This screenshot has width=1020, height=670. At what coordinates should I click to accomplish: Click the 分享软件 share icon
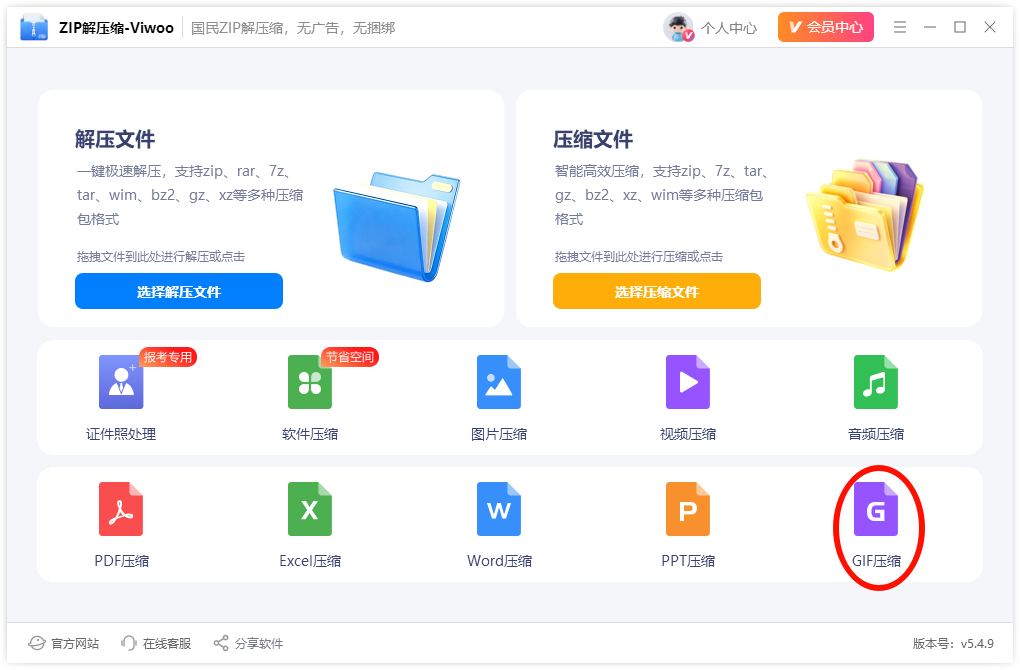click(221, 643)
